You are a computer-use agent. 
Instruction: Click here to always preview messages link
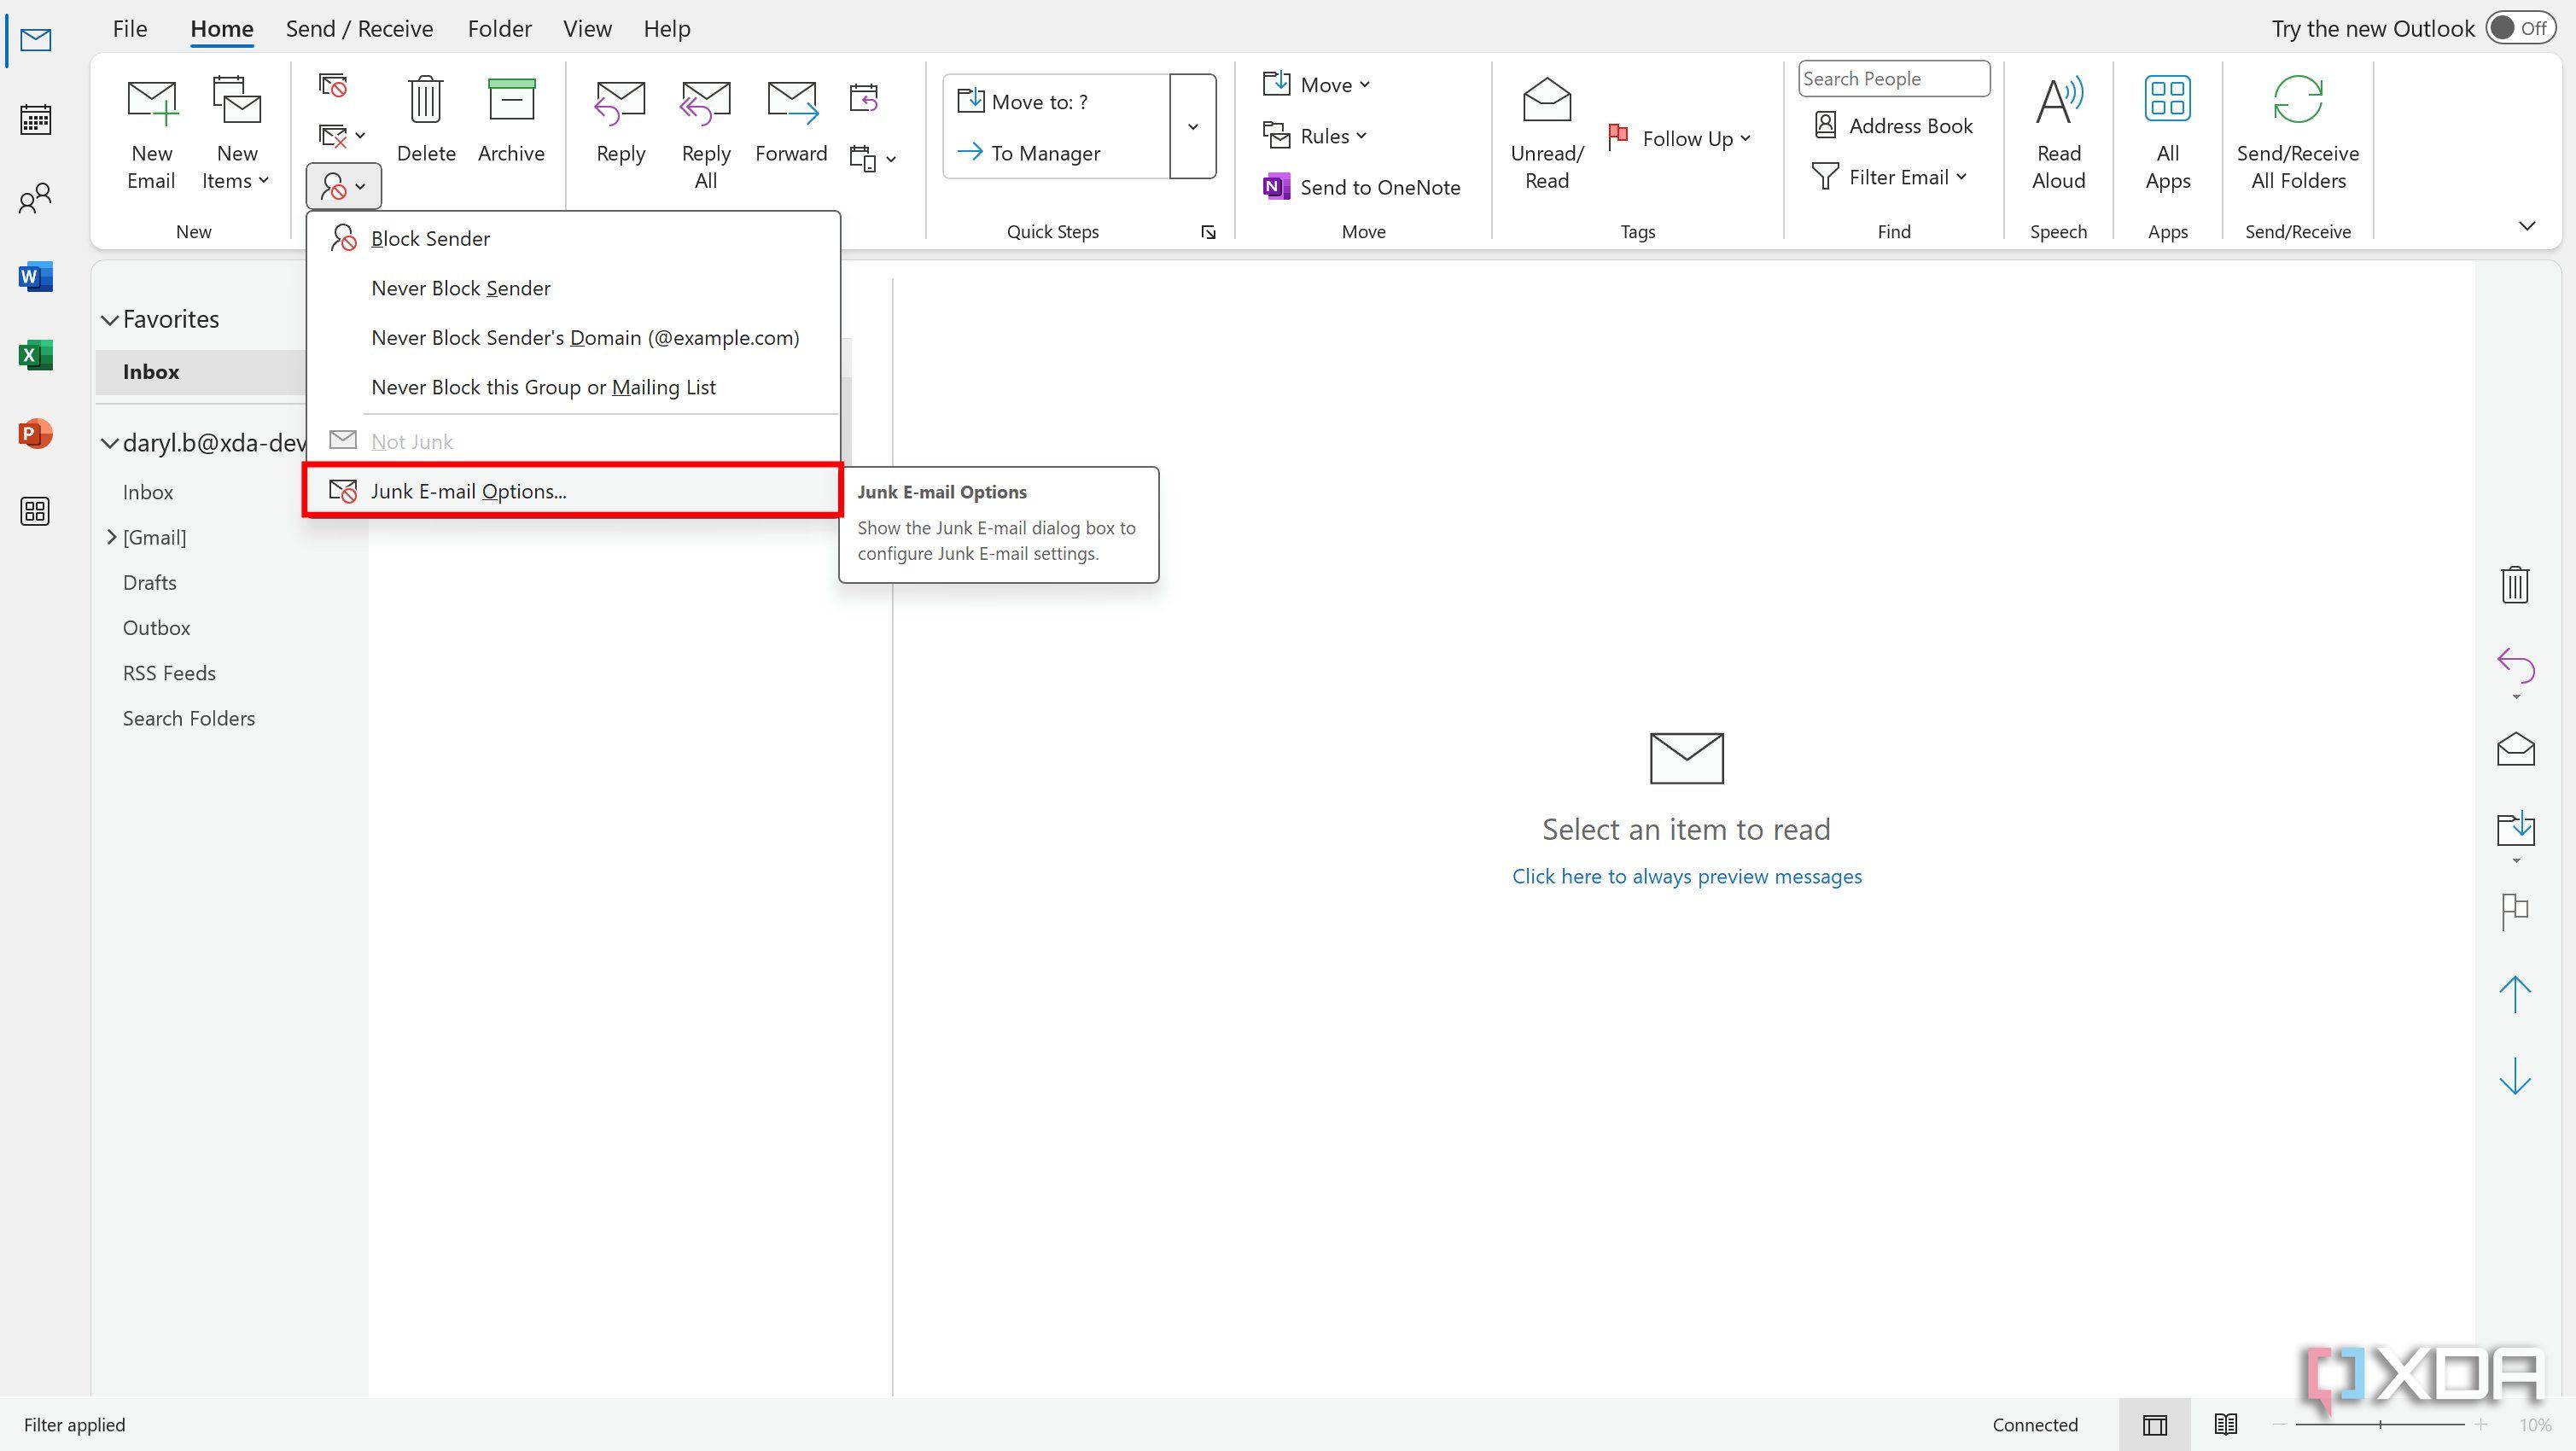[x=1686, y=876]
